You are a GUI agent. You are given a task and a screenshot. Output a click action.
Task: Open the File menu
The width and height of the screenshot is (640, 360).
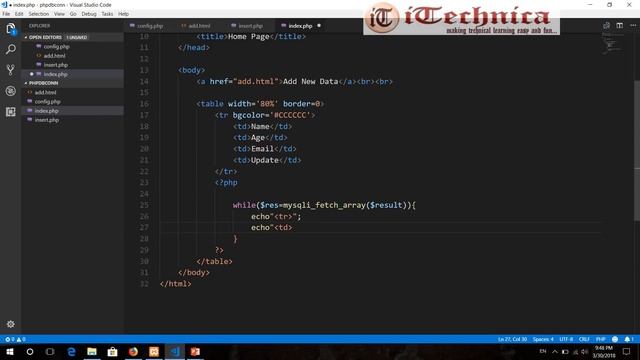click(x=6, y=14)
